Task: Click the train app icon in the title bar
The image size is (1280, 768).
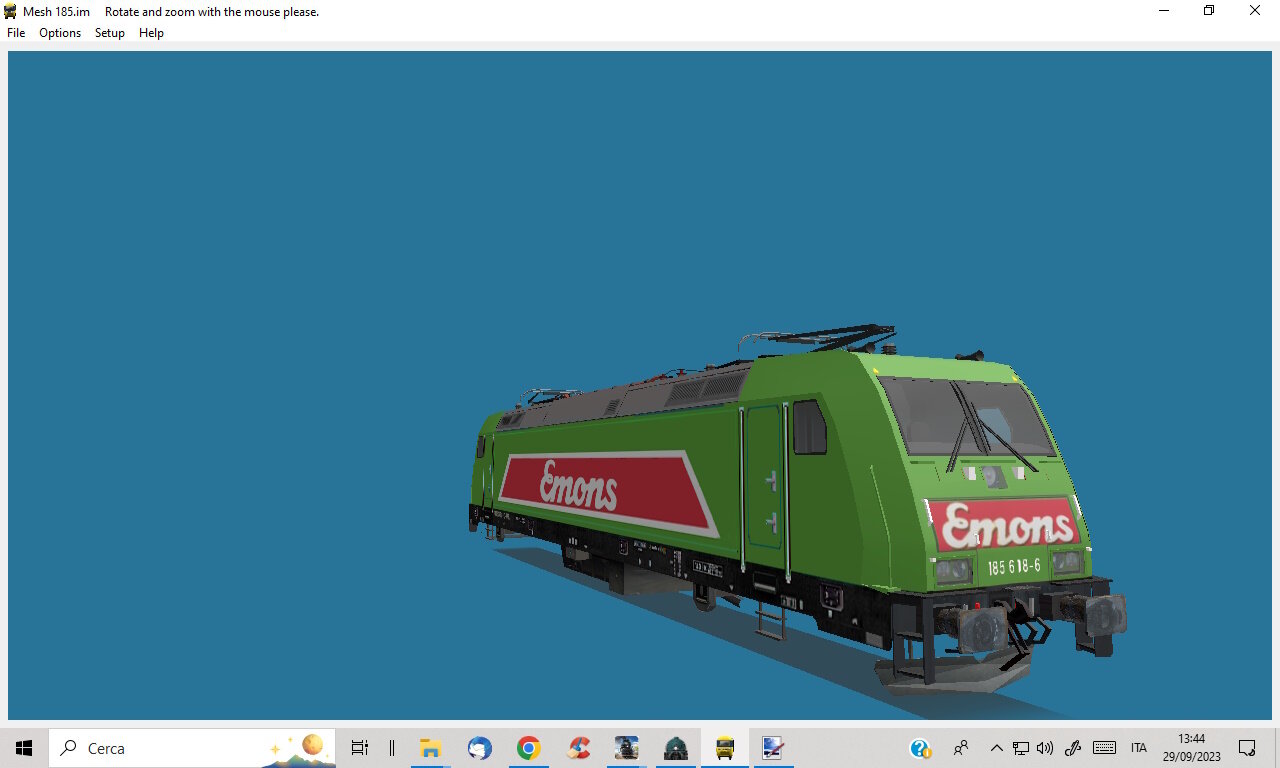Action: pyautogui.click(x=11, y=11)
